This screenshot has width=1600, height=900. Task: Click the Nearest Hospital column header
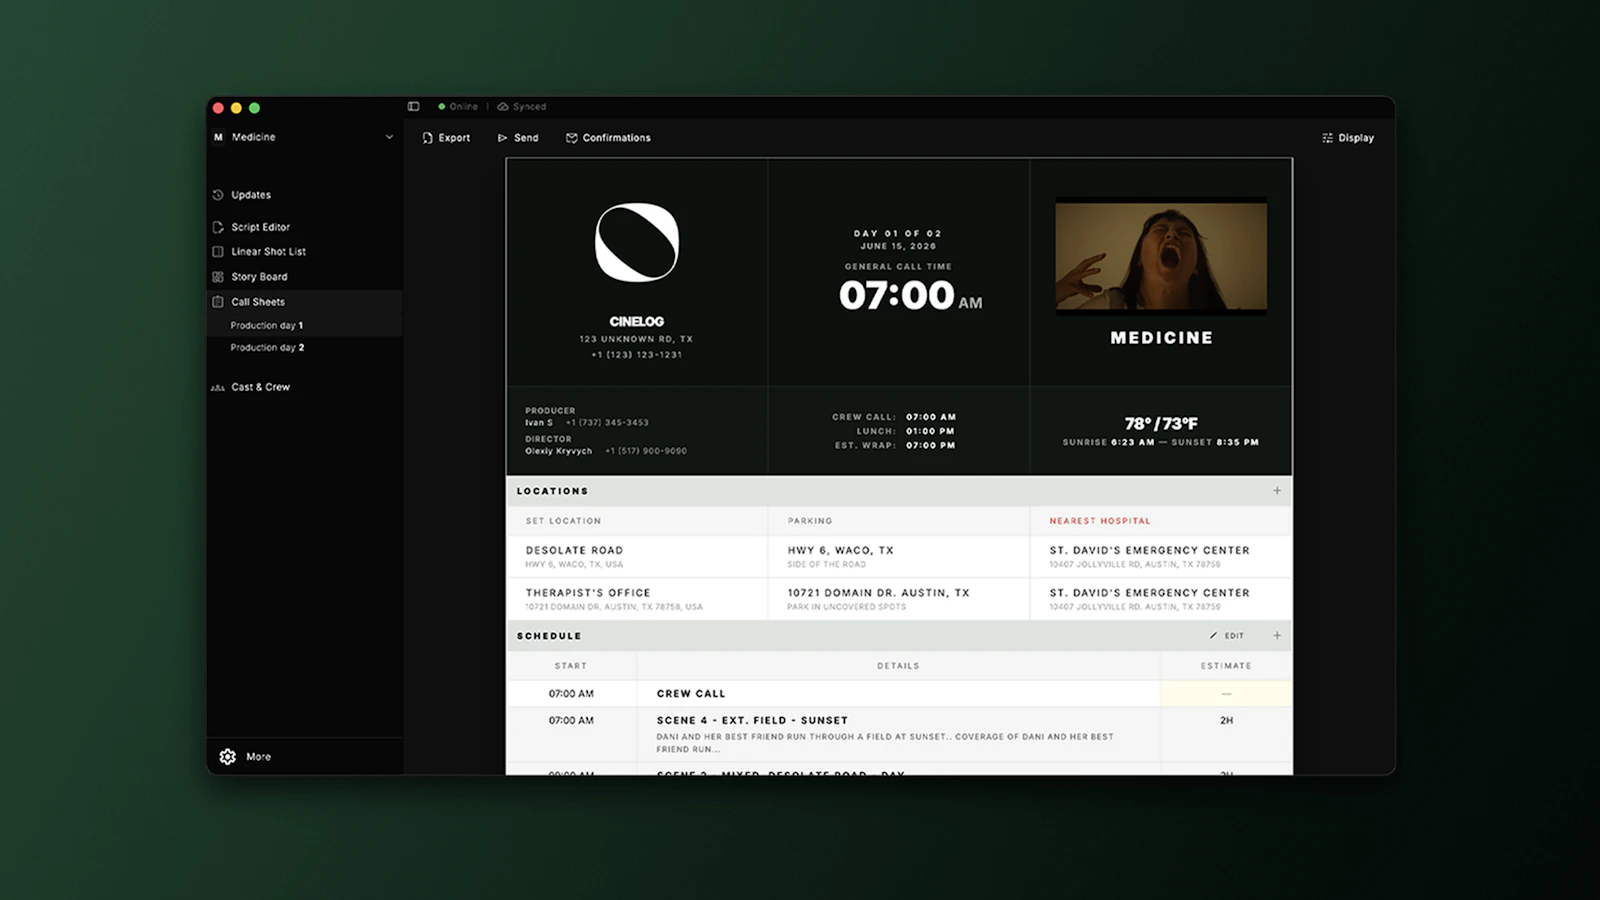coord(1100,521)
